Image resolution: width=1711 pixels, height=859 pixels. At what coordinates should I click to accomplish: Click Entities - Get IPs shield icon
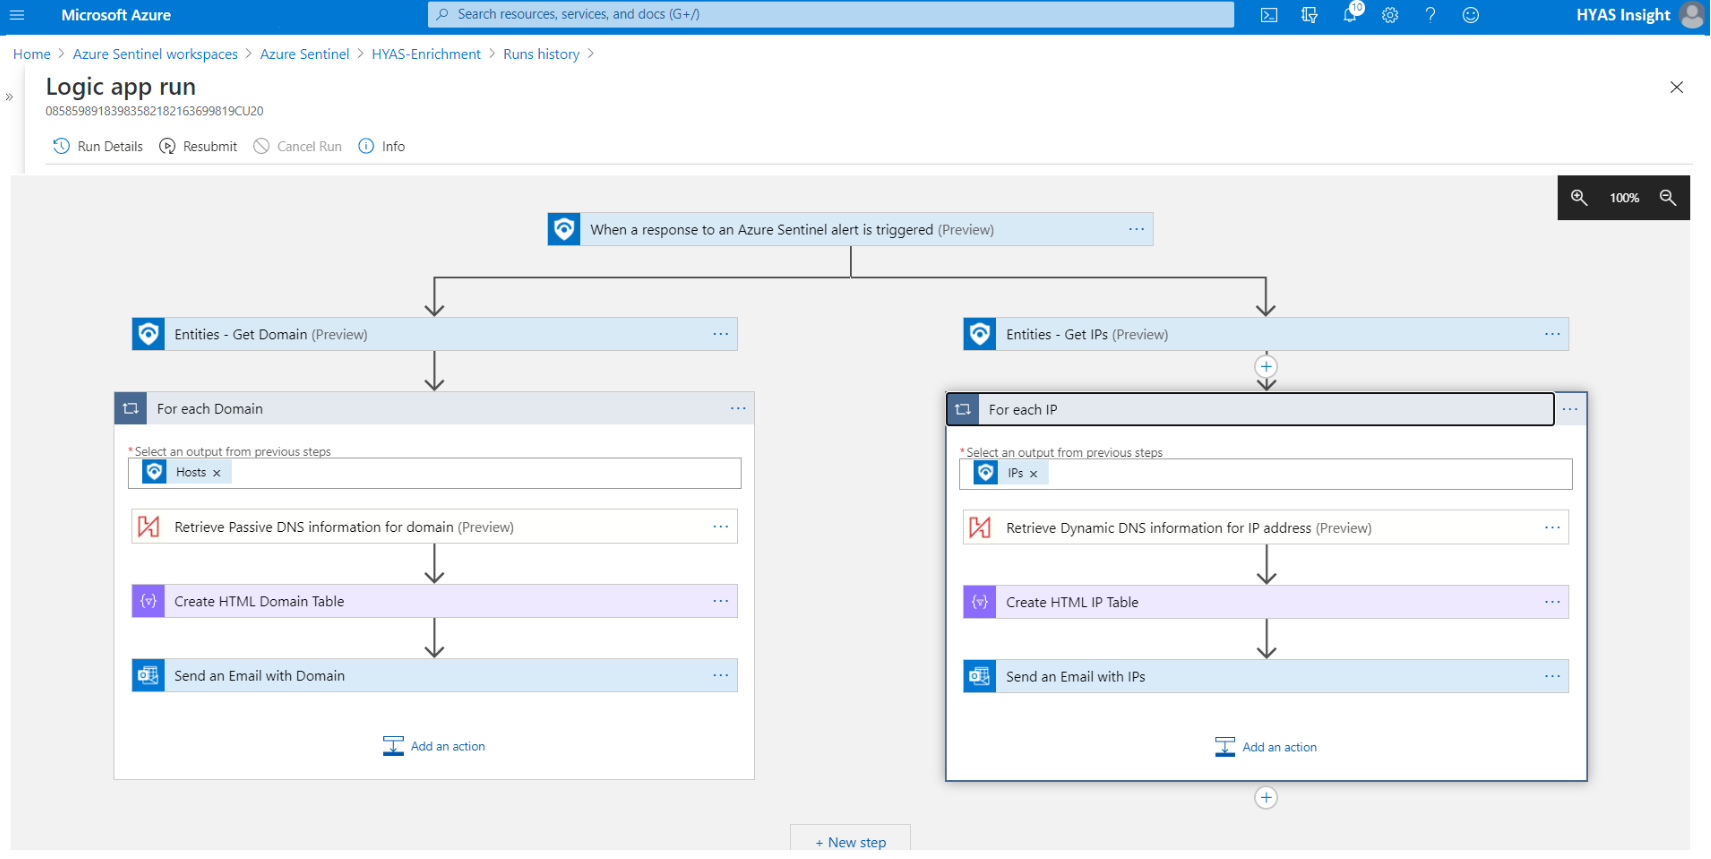pos(980,334)
